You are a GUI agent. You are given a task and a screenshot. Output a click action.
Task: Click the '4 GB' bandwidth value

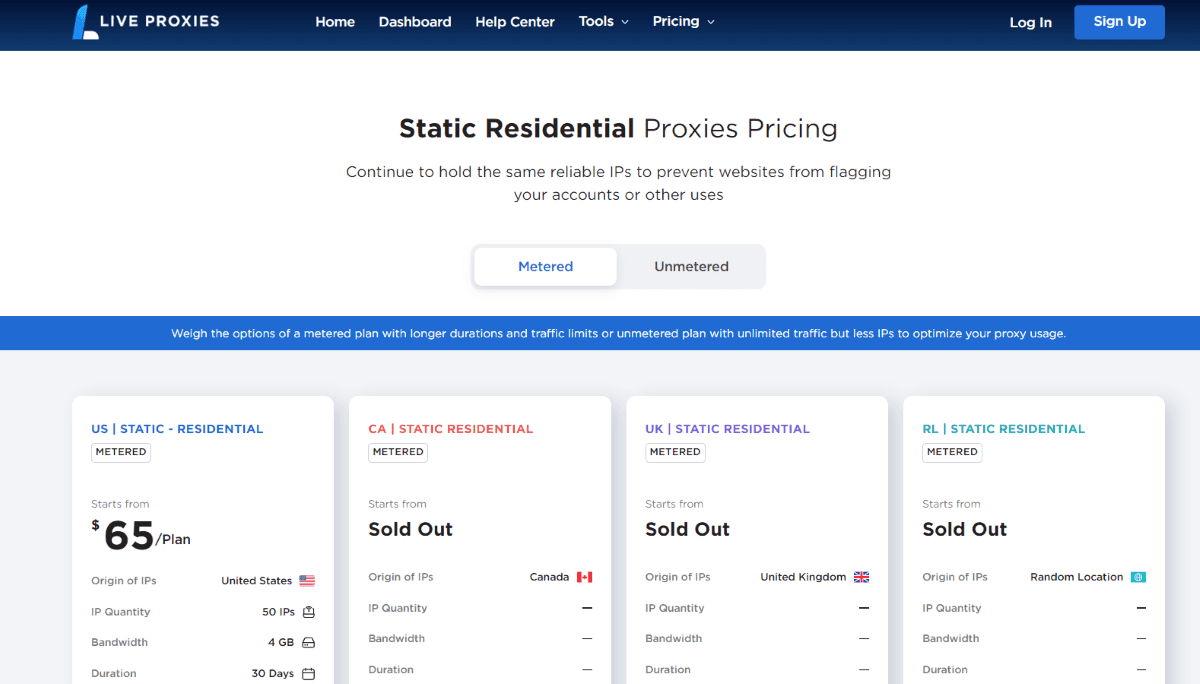(281, 643)
